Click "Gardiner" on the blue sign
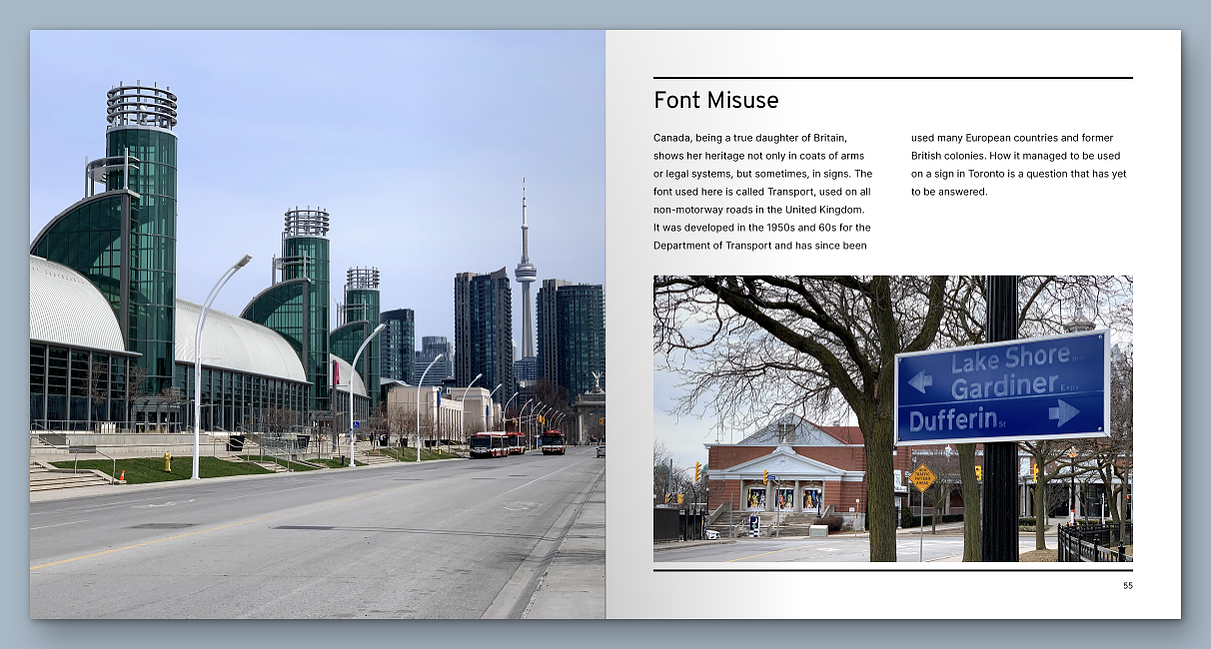Screen dimensions: 1211x649 [x=1004, y=387]
